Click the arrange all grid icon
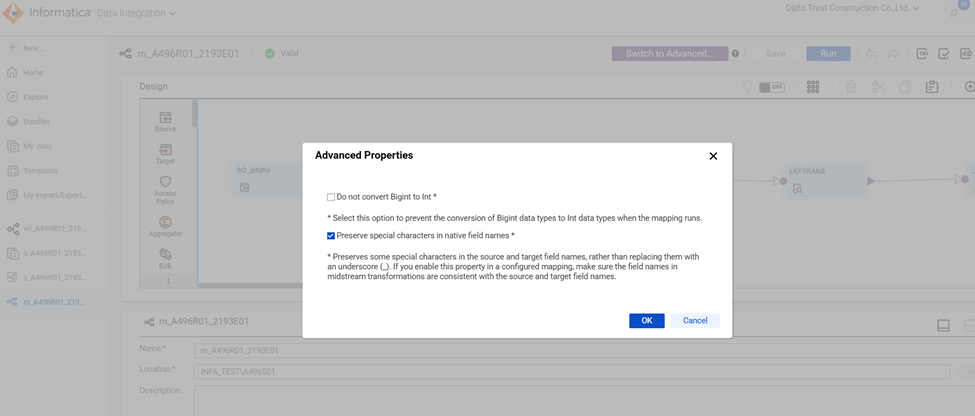The image size is (975, 416). [x=813, y=87]
